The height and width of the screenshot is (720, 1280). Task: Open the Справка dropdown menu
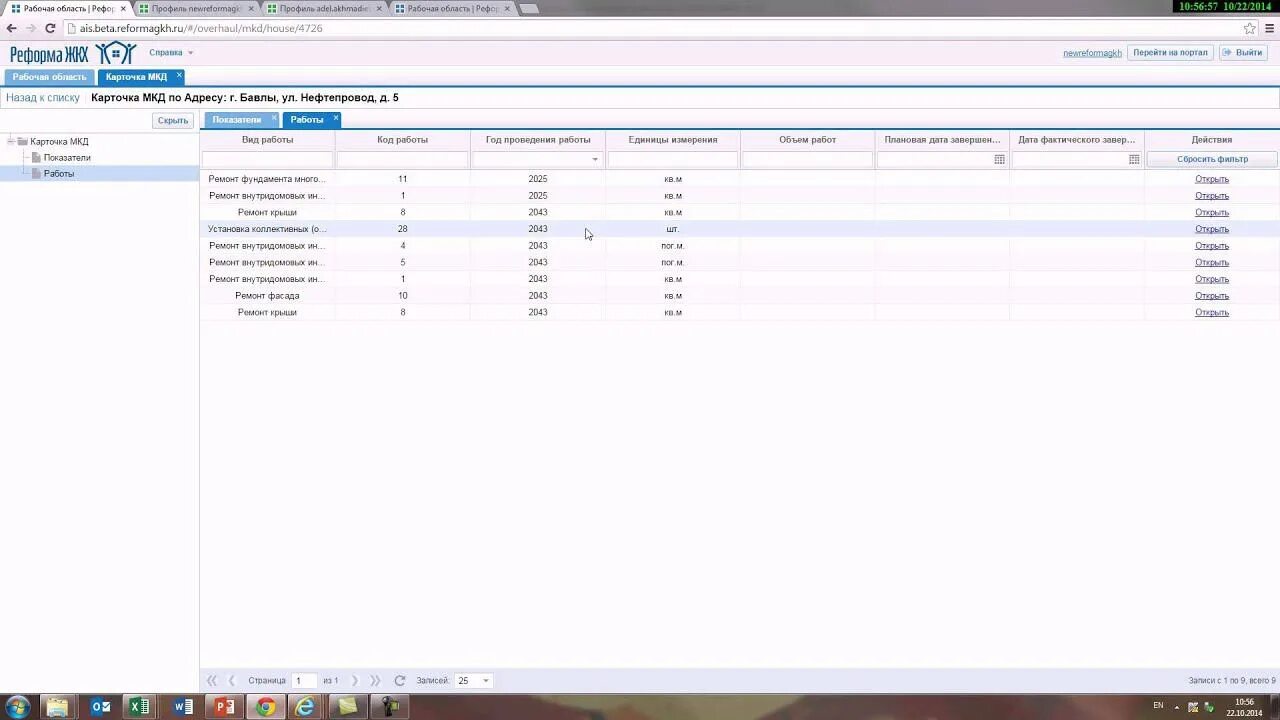point(171,52)
